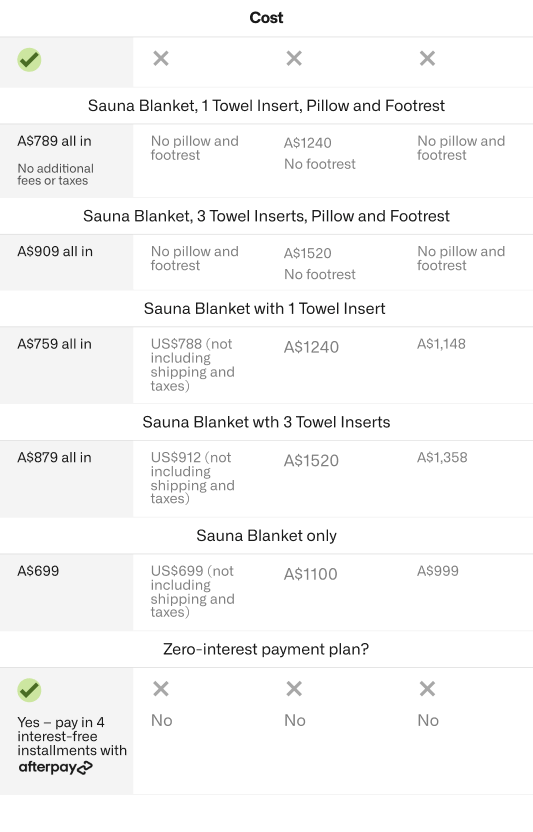Viewport: 533px width, 832px height.
Task: Click the first X icon under Cost
Action: pyautogui.click(x=161, y=58)
